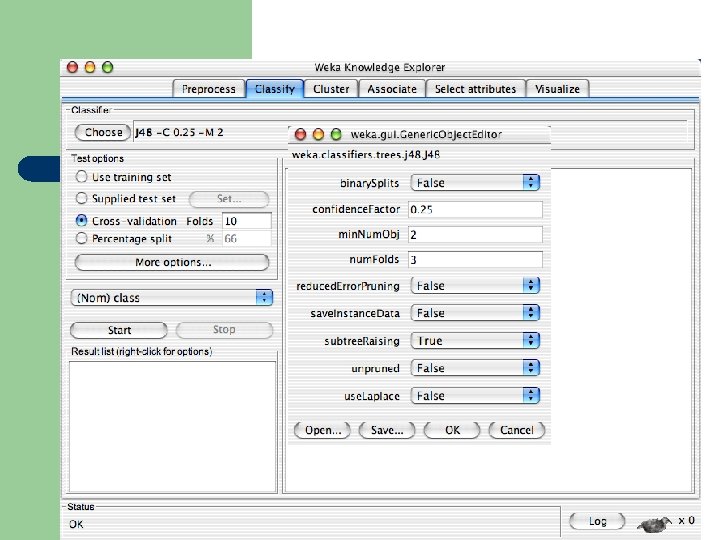Select the Percentage split option
Screen dimensions: 720x540
(81, 238)
